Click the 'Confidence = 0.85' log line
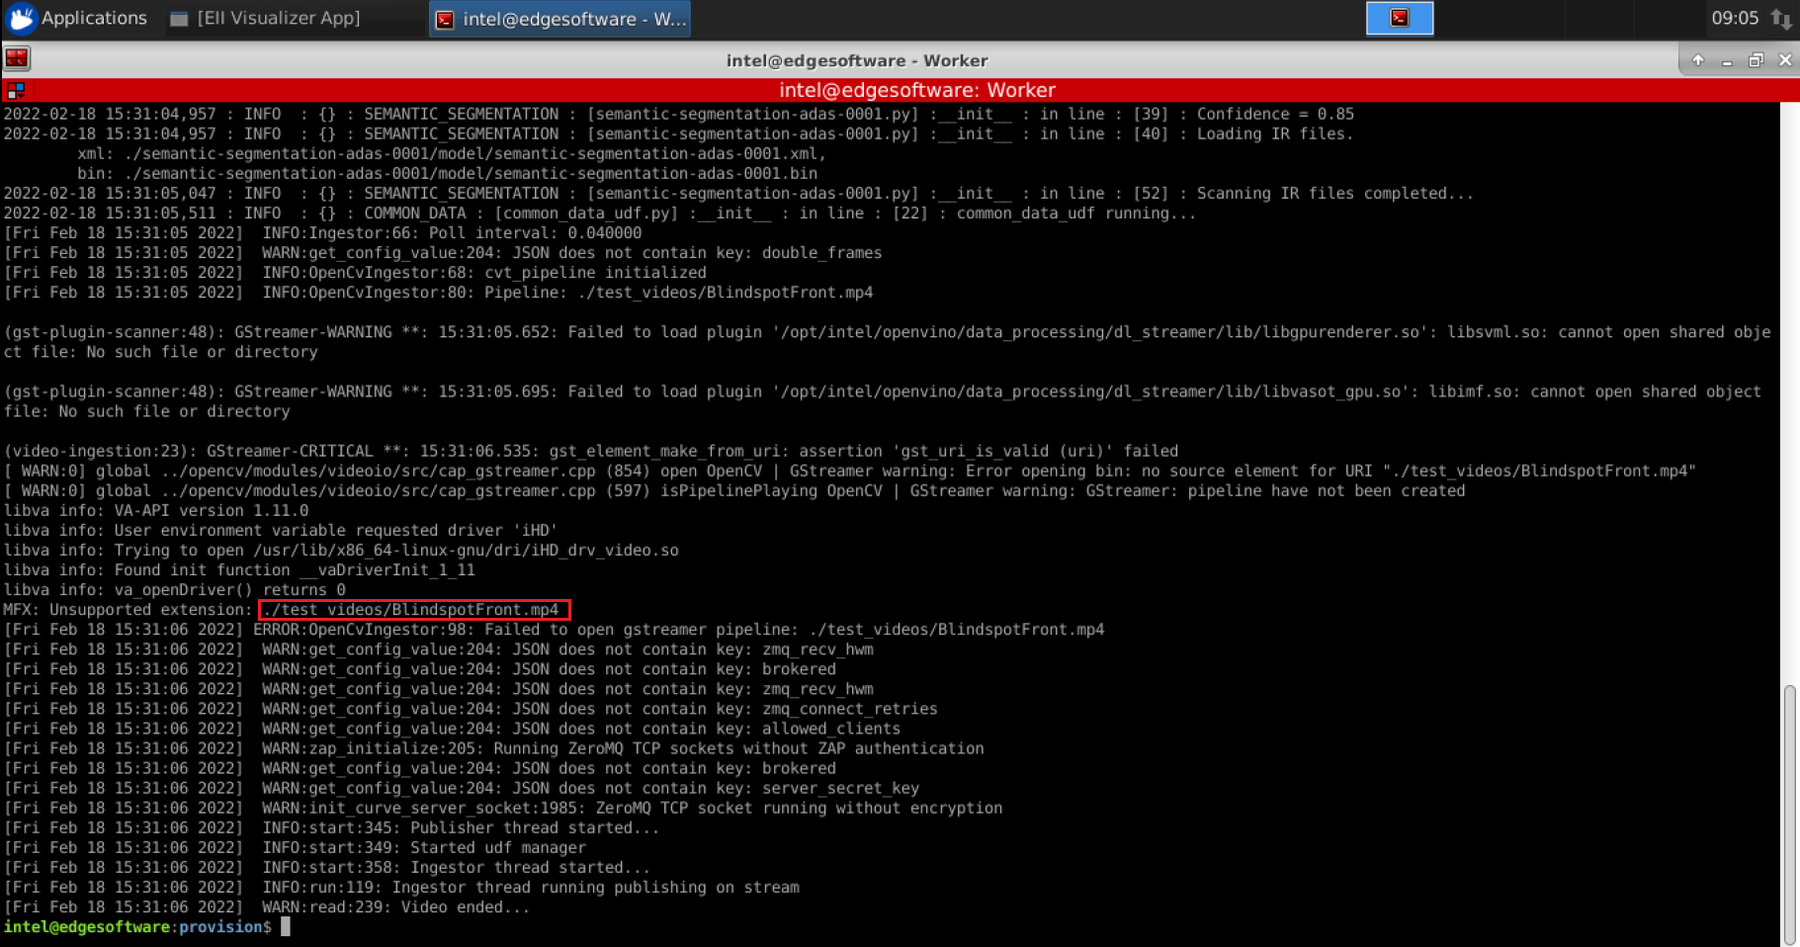The image size is (1800, 947). (678, 114)
